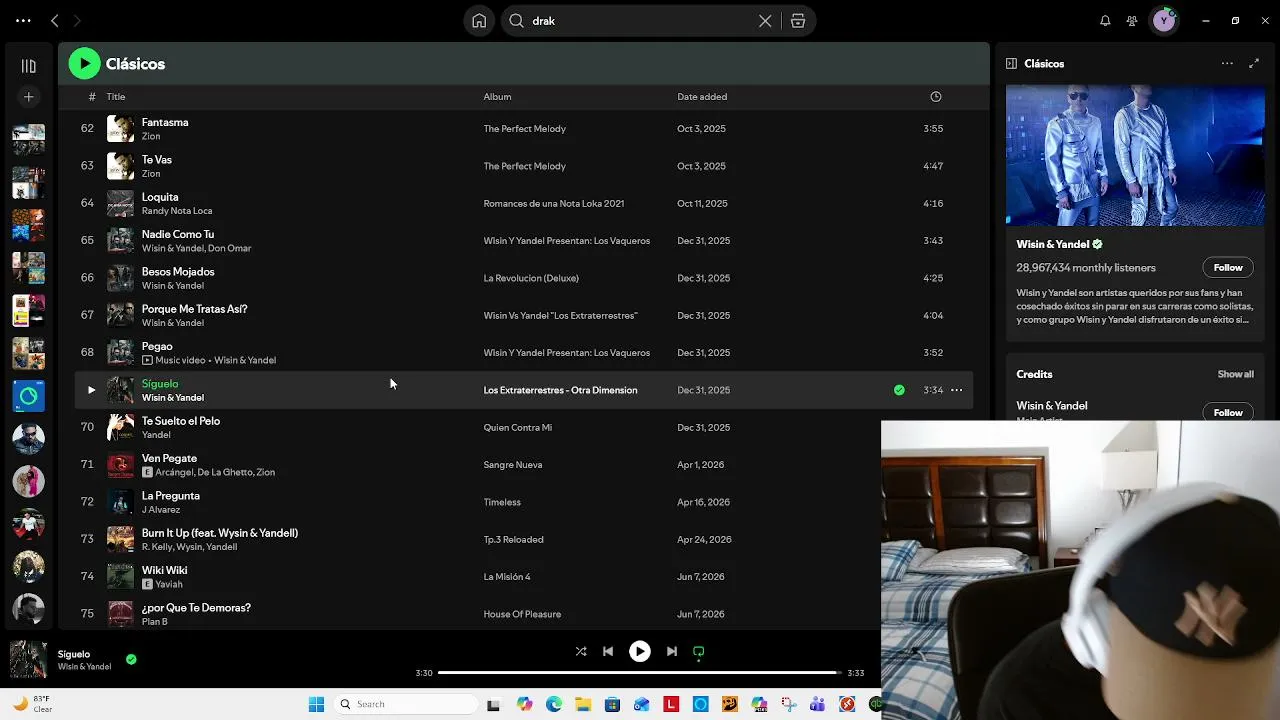Open the Quien Contra Mi album link
The image size is (1280, 720).
pos(518,428)
